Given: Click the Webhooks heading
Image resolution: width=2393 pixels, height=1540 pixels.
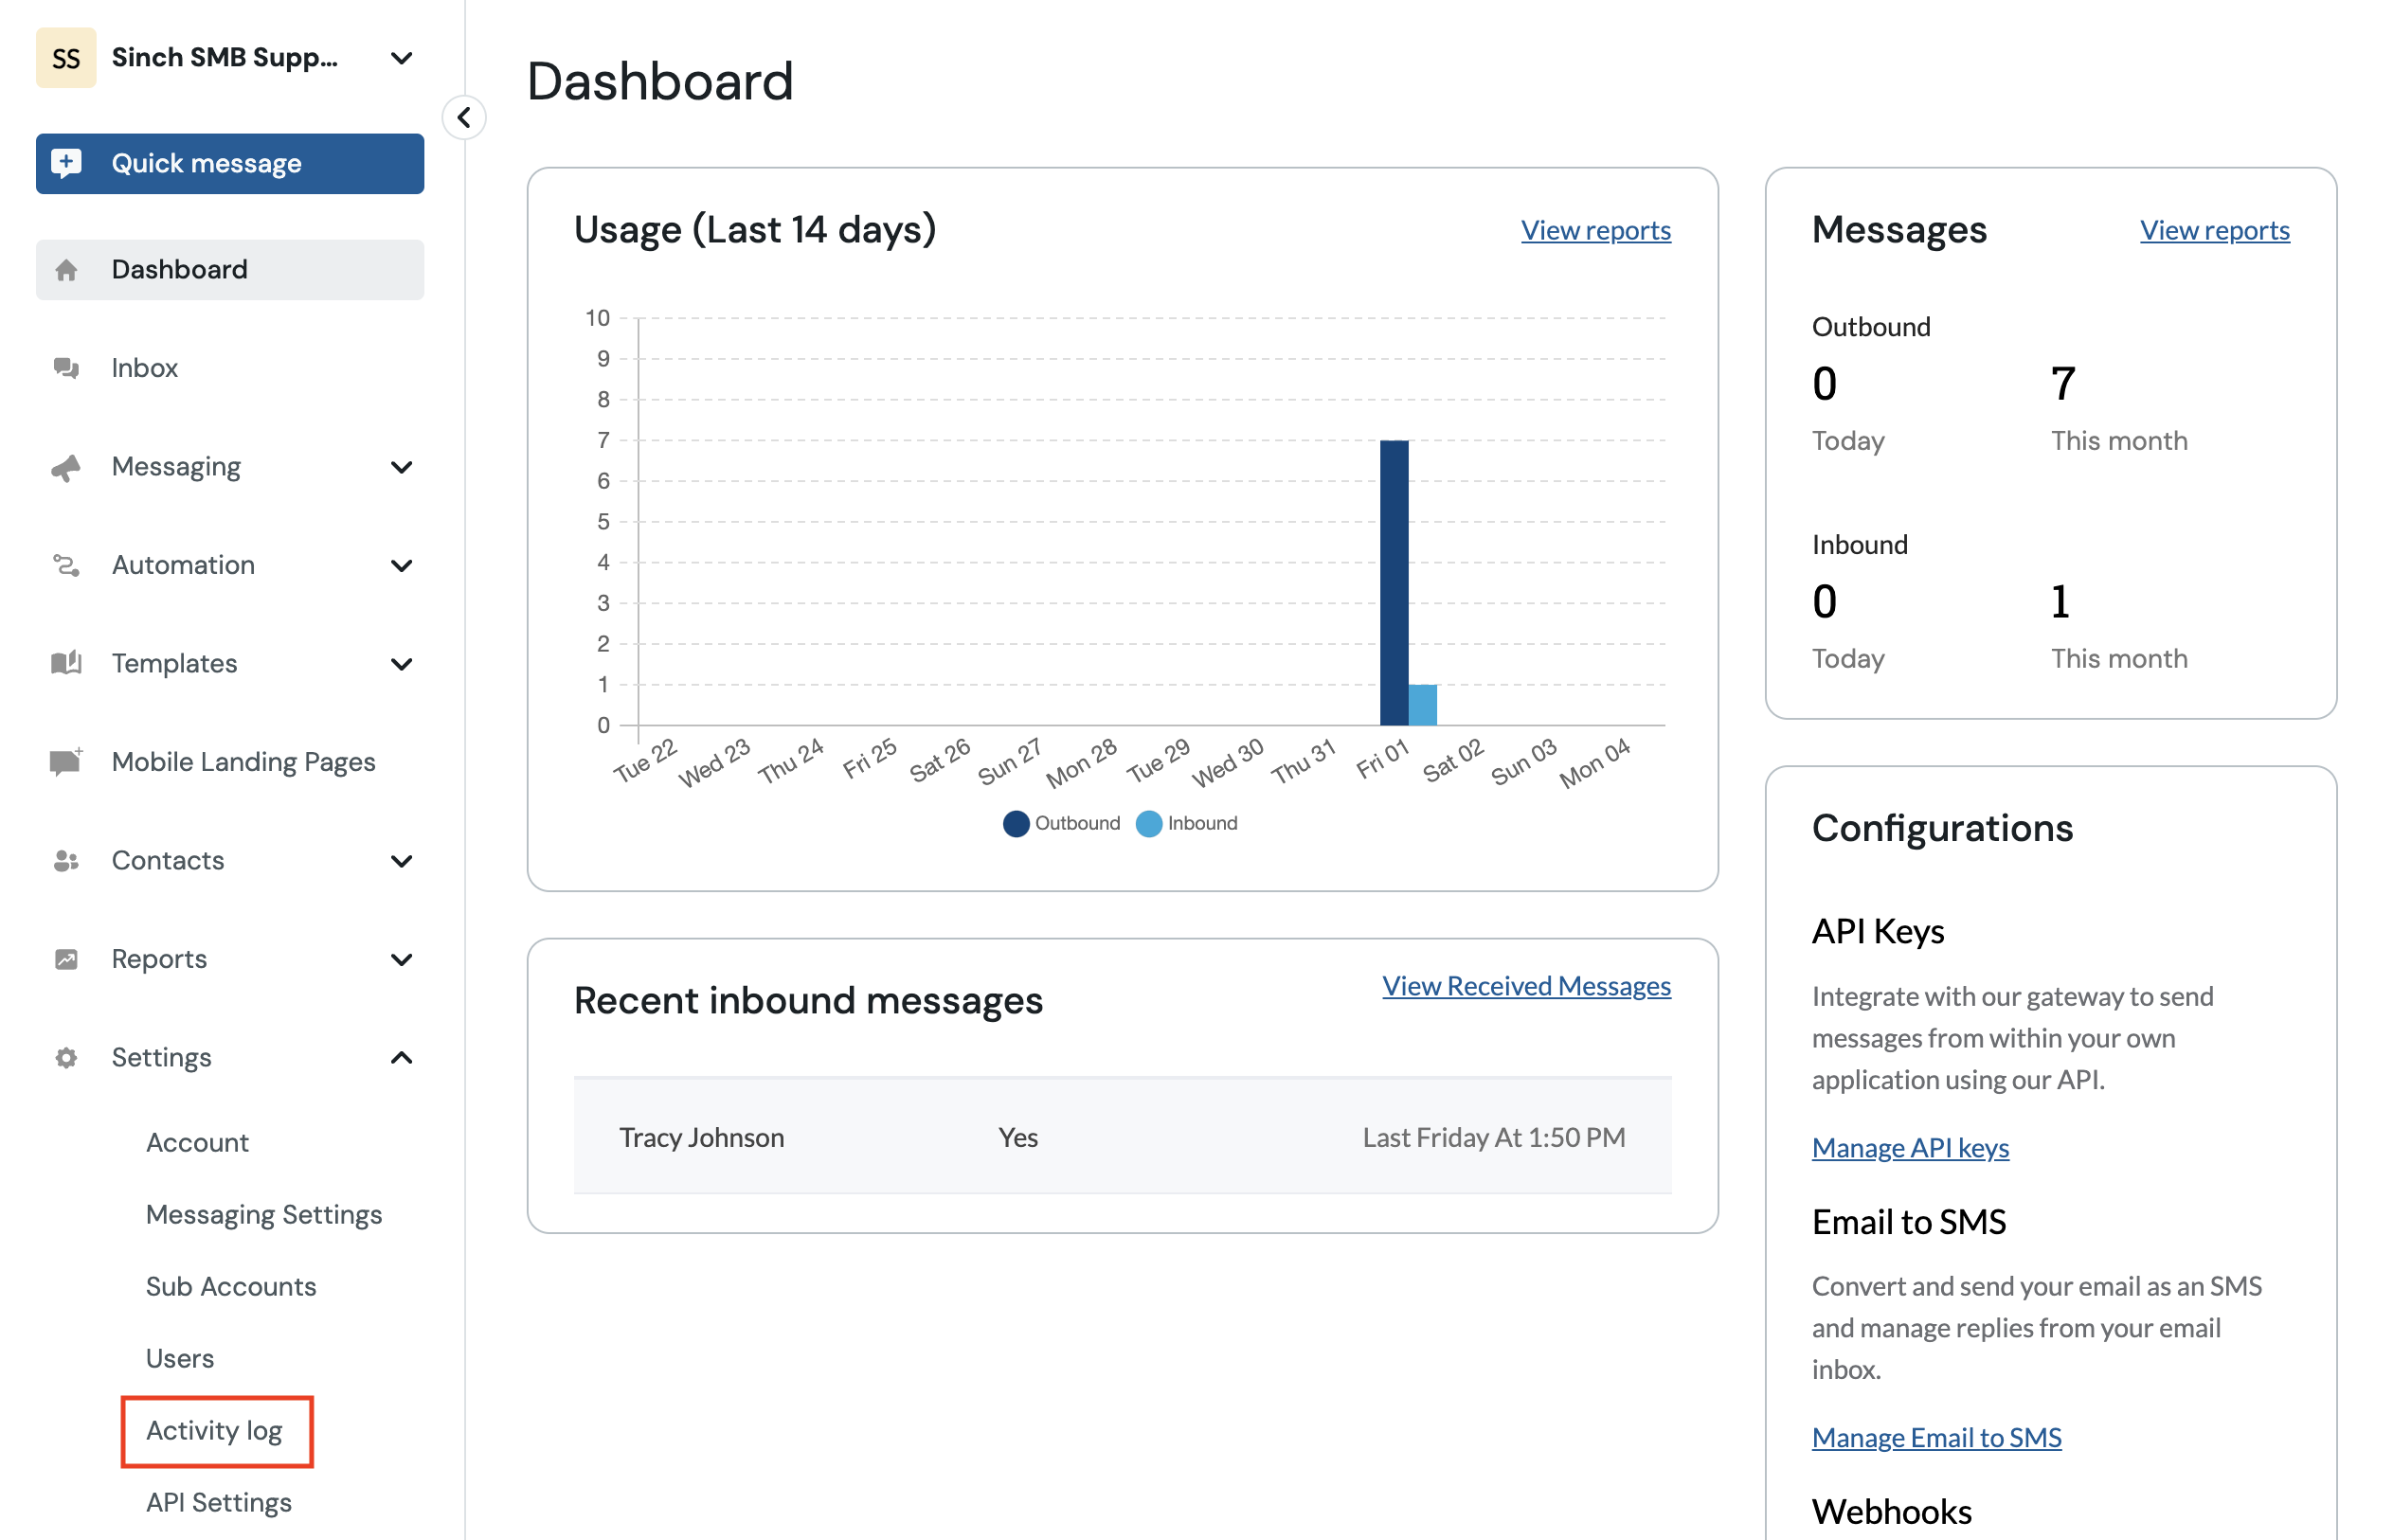Looking at the screenshot, I should 1892,1511.
